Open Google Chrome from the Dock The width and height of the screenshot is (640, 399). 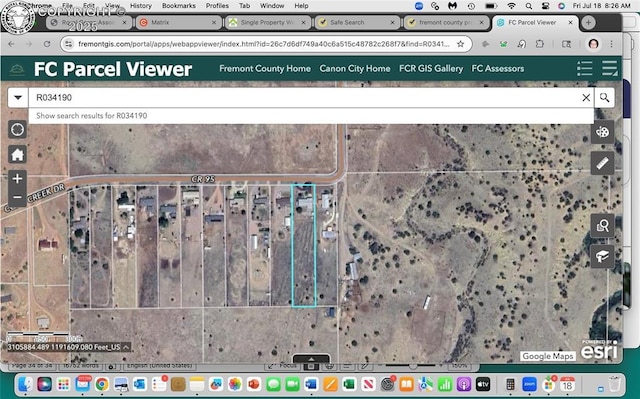coord(102,384)
